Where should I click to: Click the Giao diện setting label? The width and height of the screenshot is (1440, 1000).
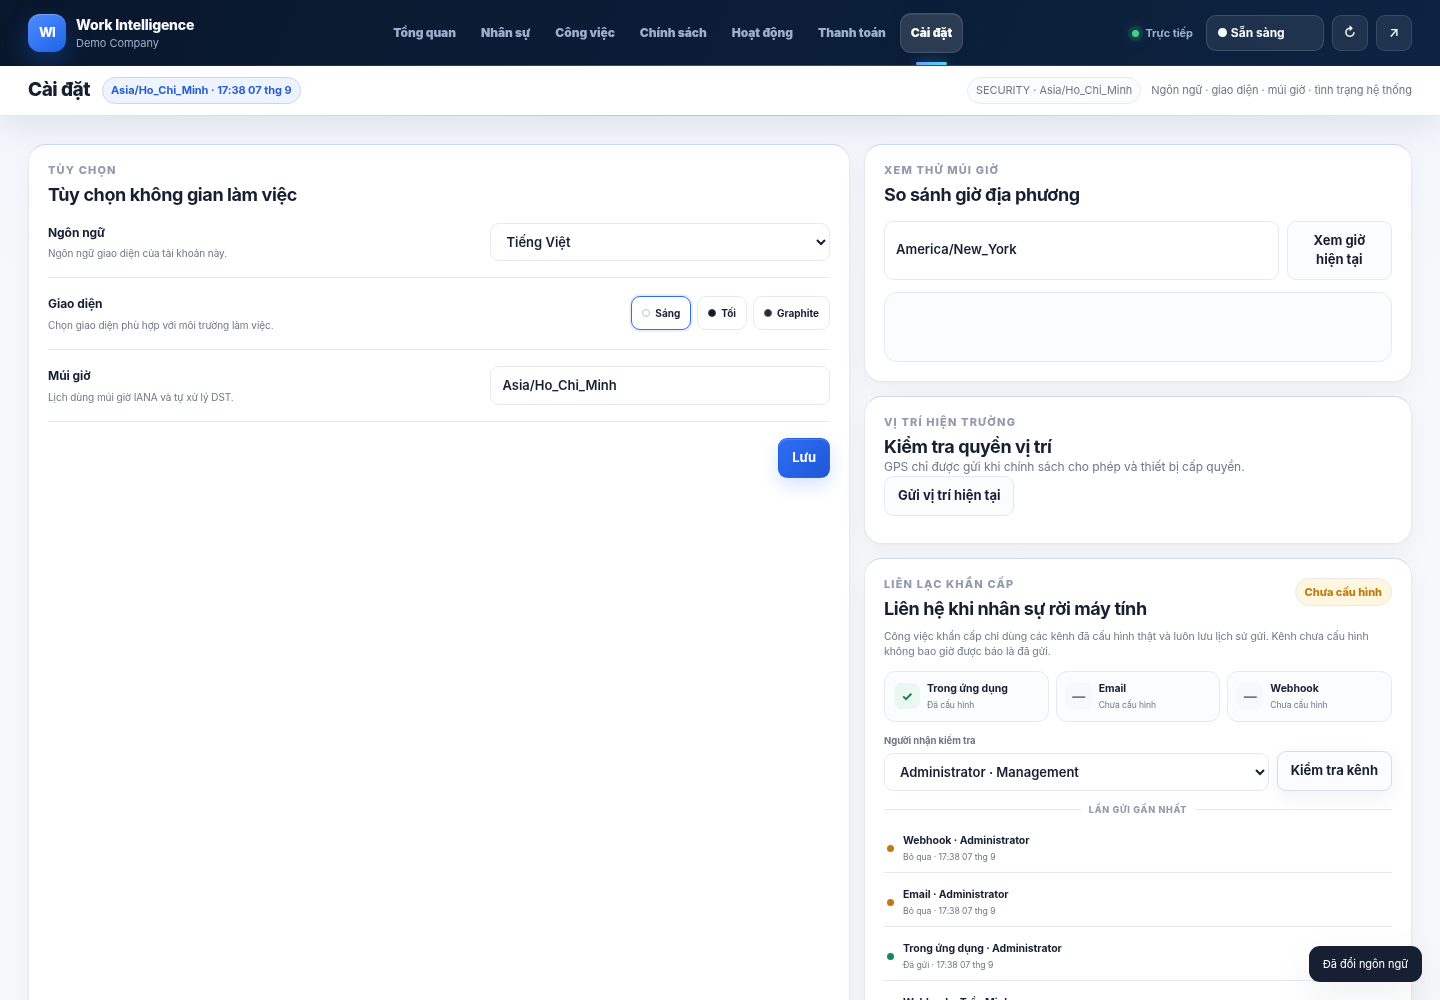75,304
